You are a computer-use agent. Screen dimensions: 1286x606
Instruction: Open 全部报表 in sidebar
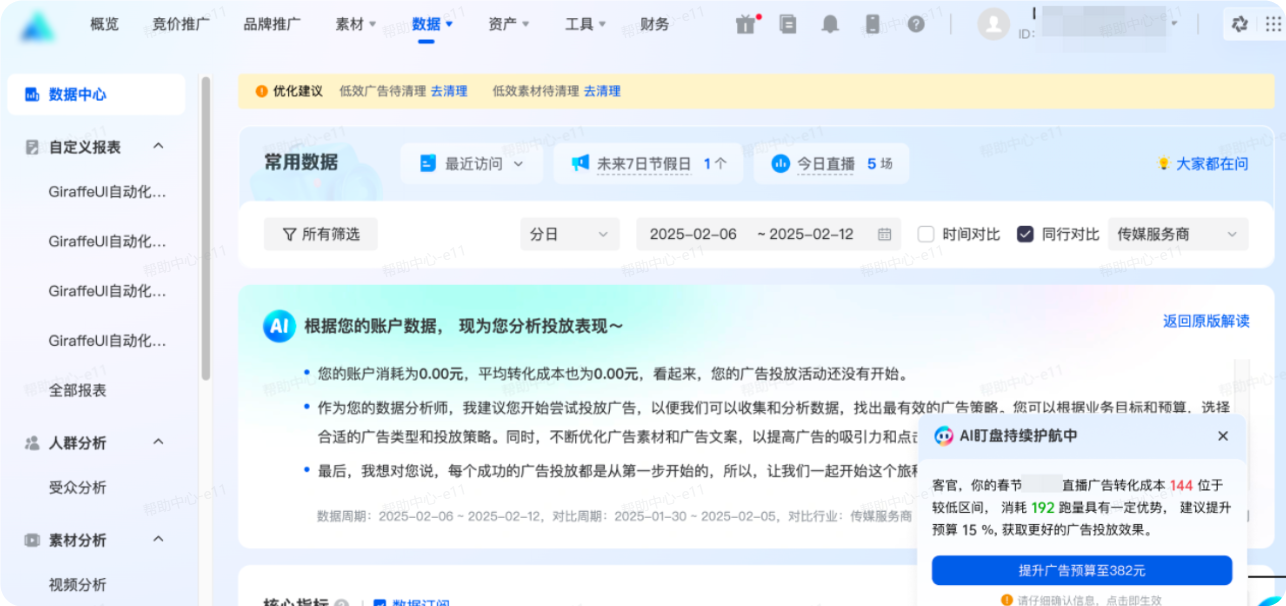[x=77, y=390]
